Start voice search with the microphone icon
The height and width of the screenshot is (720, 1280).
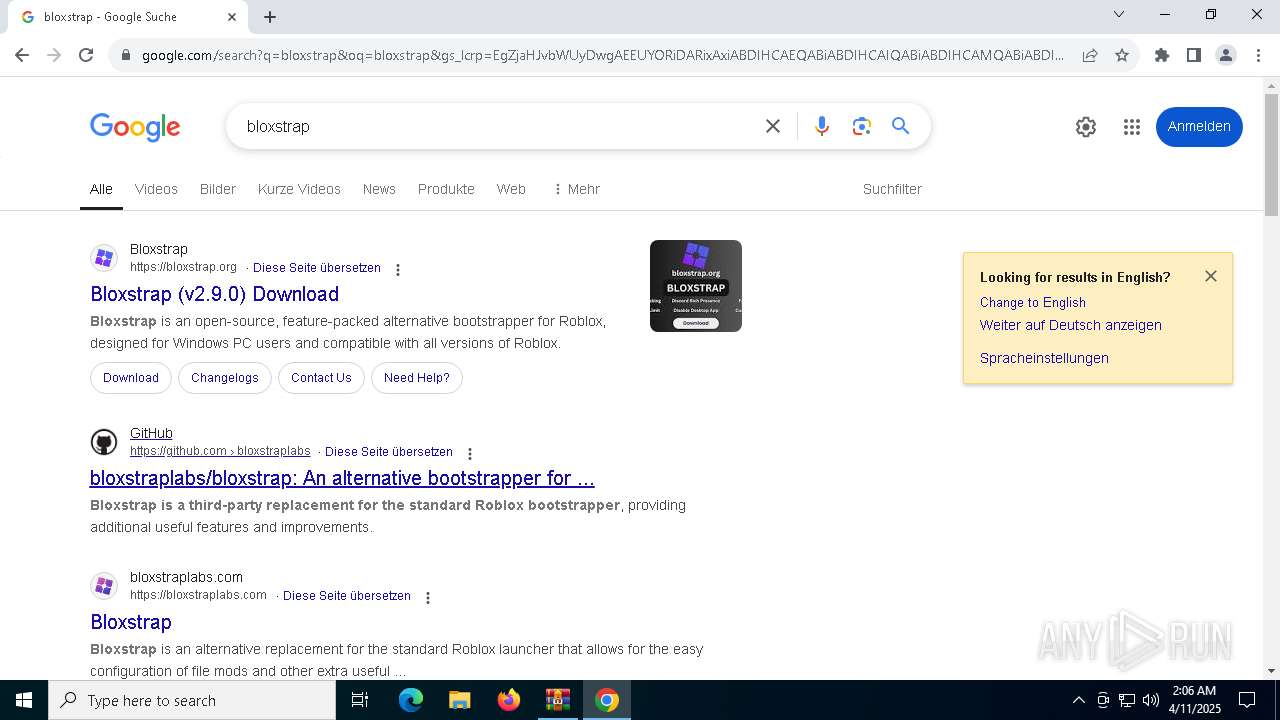(822, 126)
